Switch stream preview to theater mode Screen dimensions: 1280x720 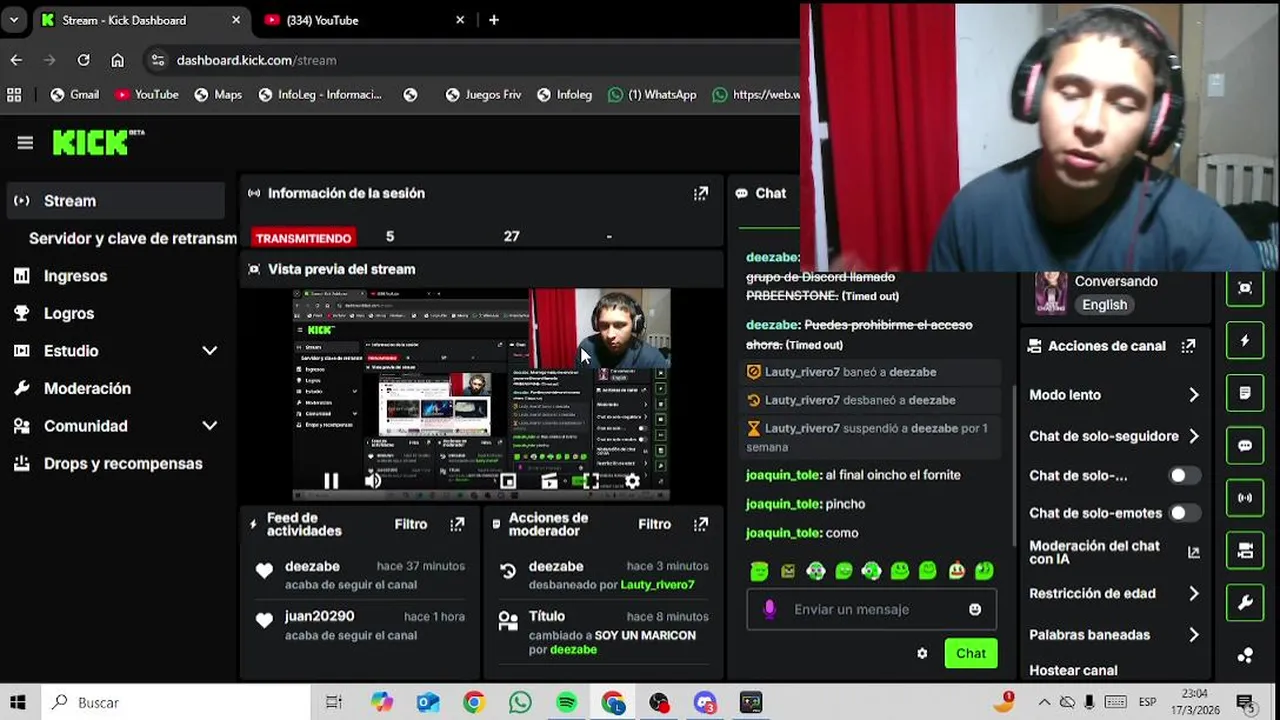point(549,481)
